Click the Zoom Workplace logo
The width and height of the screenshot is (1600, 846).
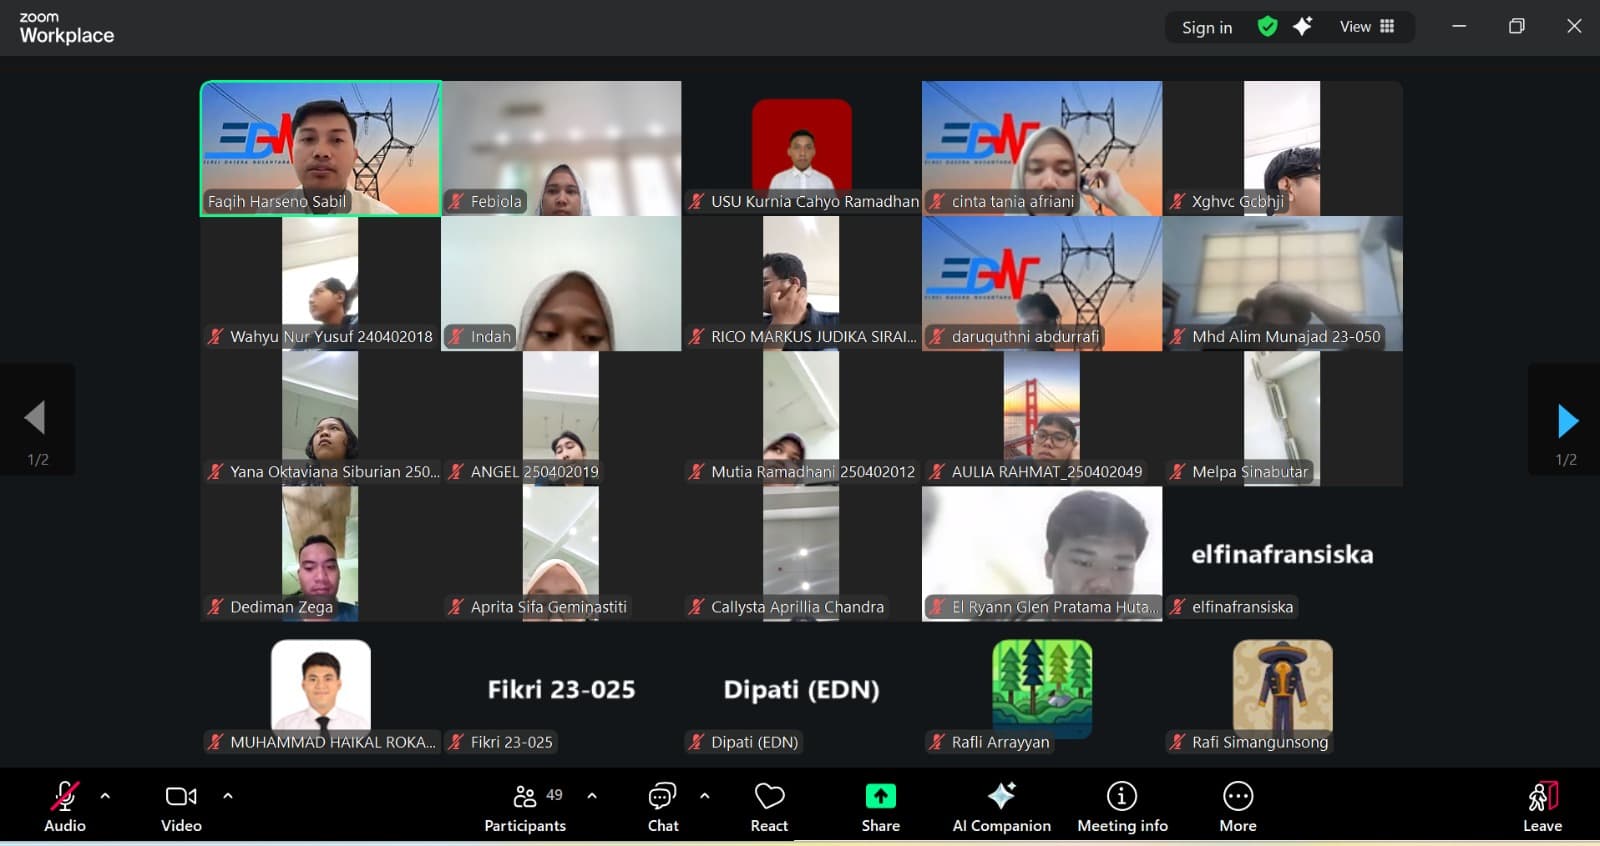(x=66, y=28)
